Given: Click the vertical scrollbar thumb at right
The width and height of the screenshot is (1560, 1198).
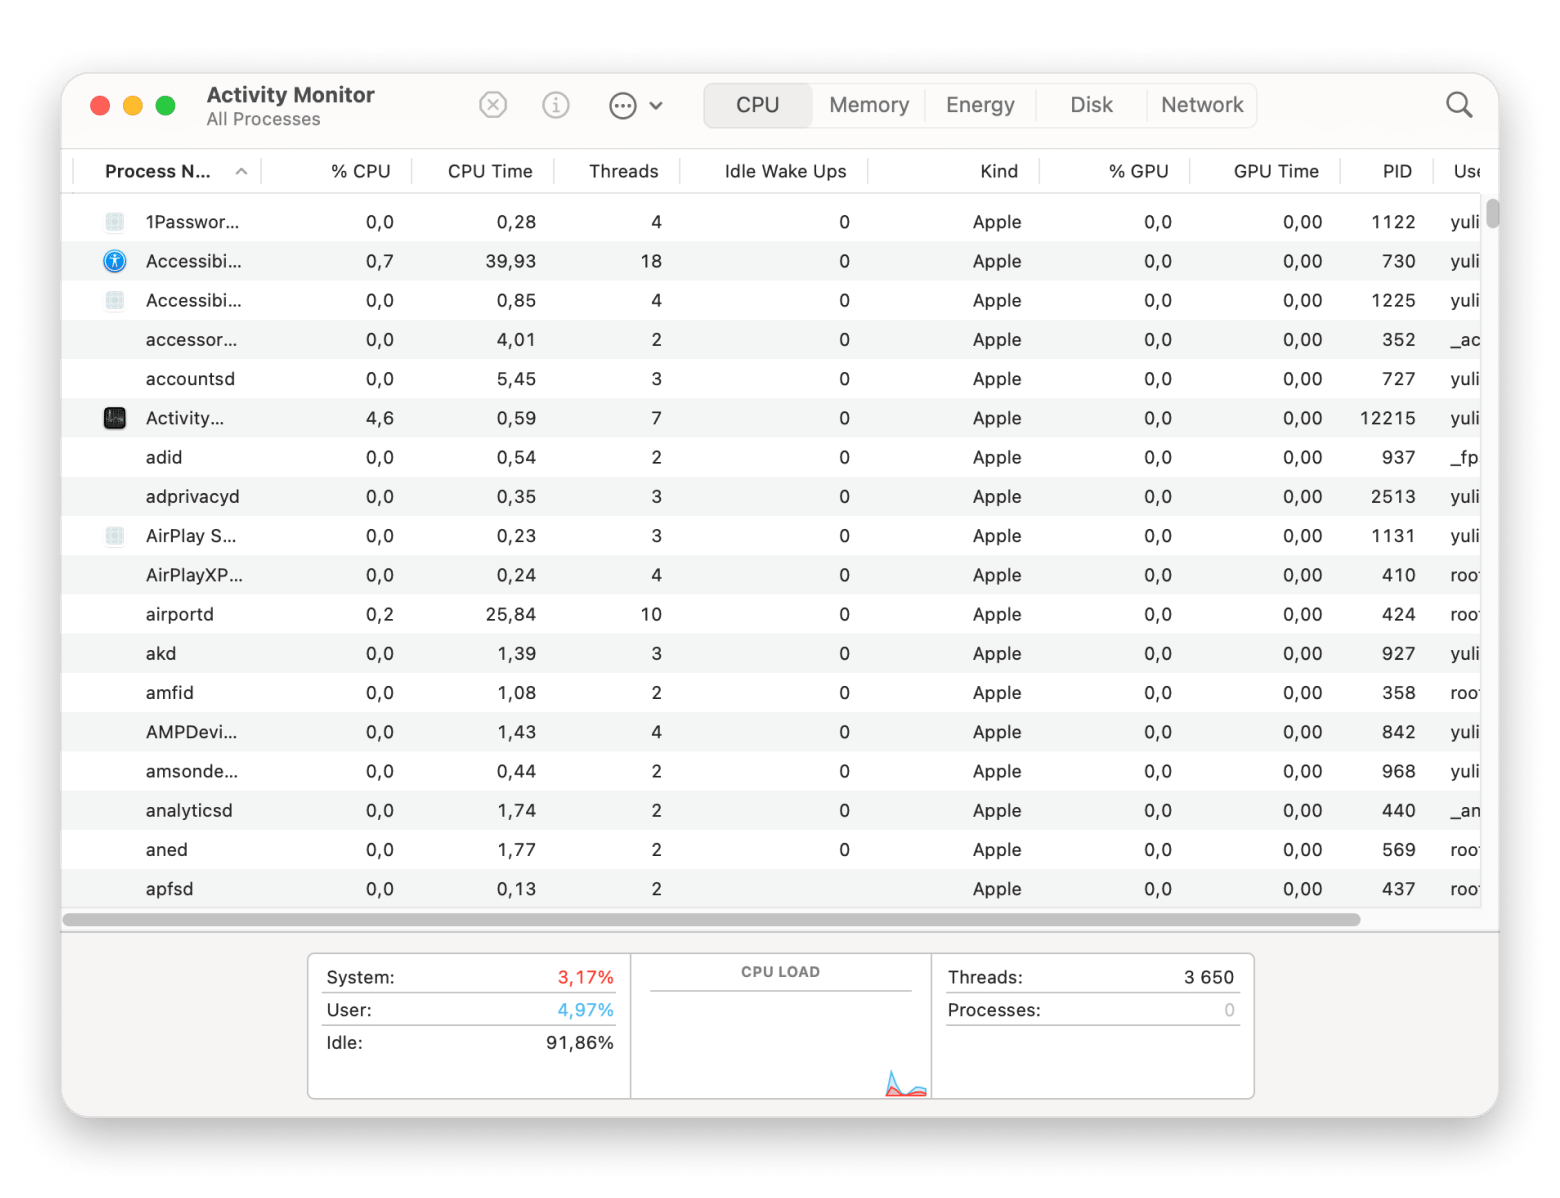Looking at the screenshot, I should [x=1492, y=214].
